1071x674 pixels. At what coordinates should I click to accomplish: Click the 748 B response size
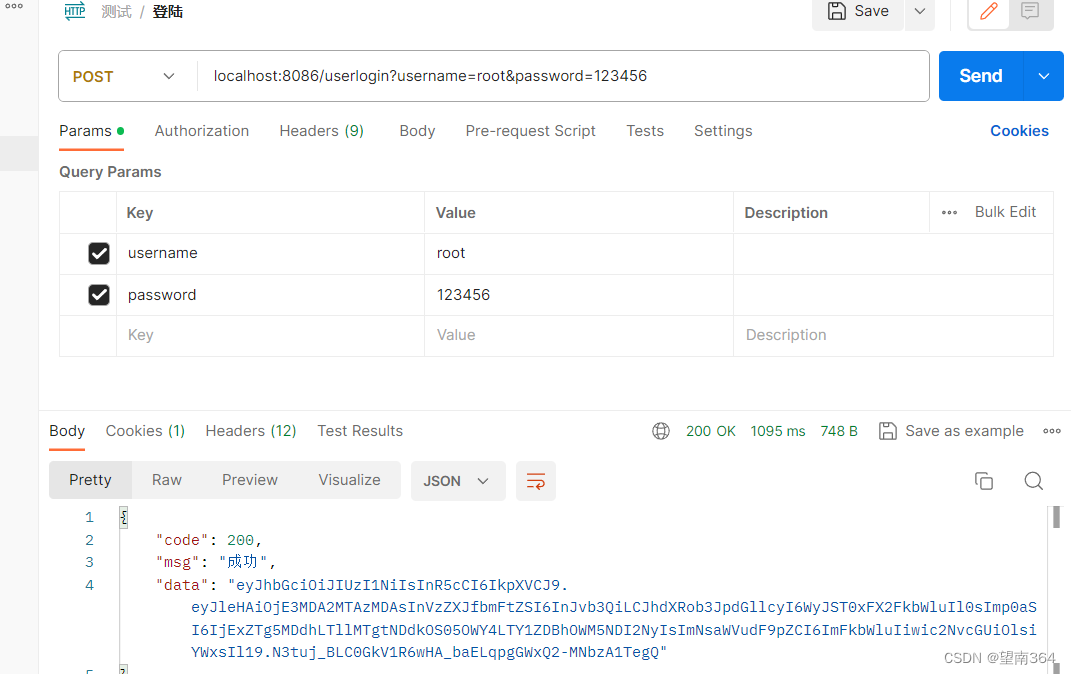(x=839, y=431)
